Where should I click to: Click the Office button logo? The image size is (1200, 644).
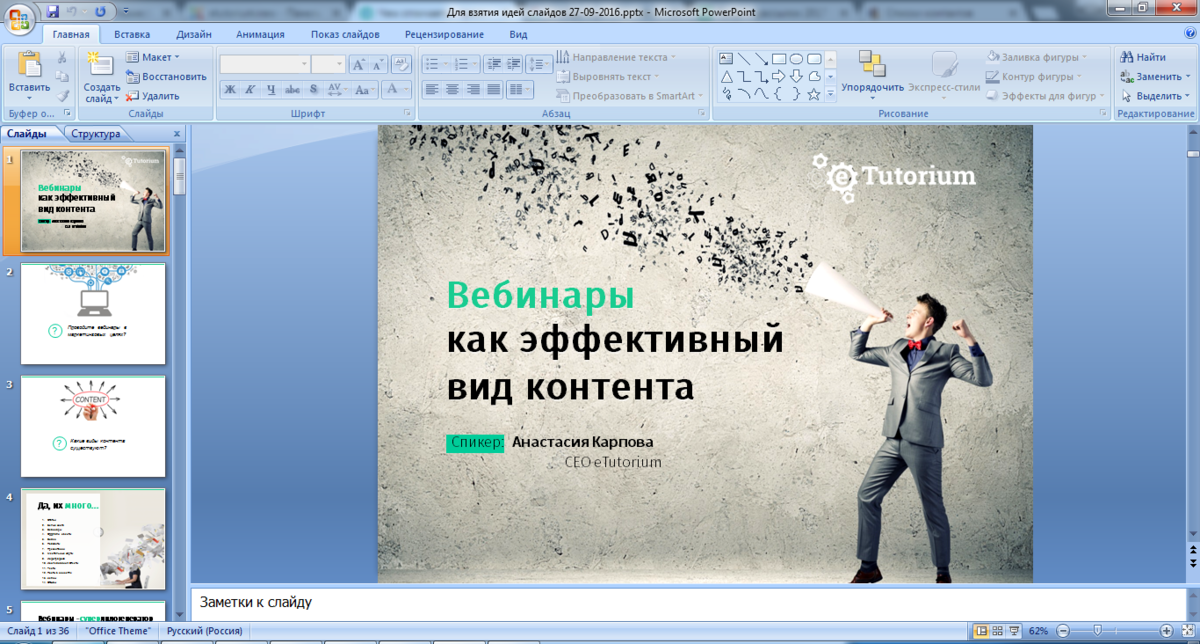pyautogui.click(x=19, y=19)
